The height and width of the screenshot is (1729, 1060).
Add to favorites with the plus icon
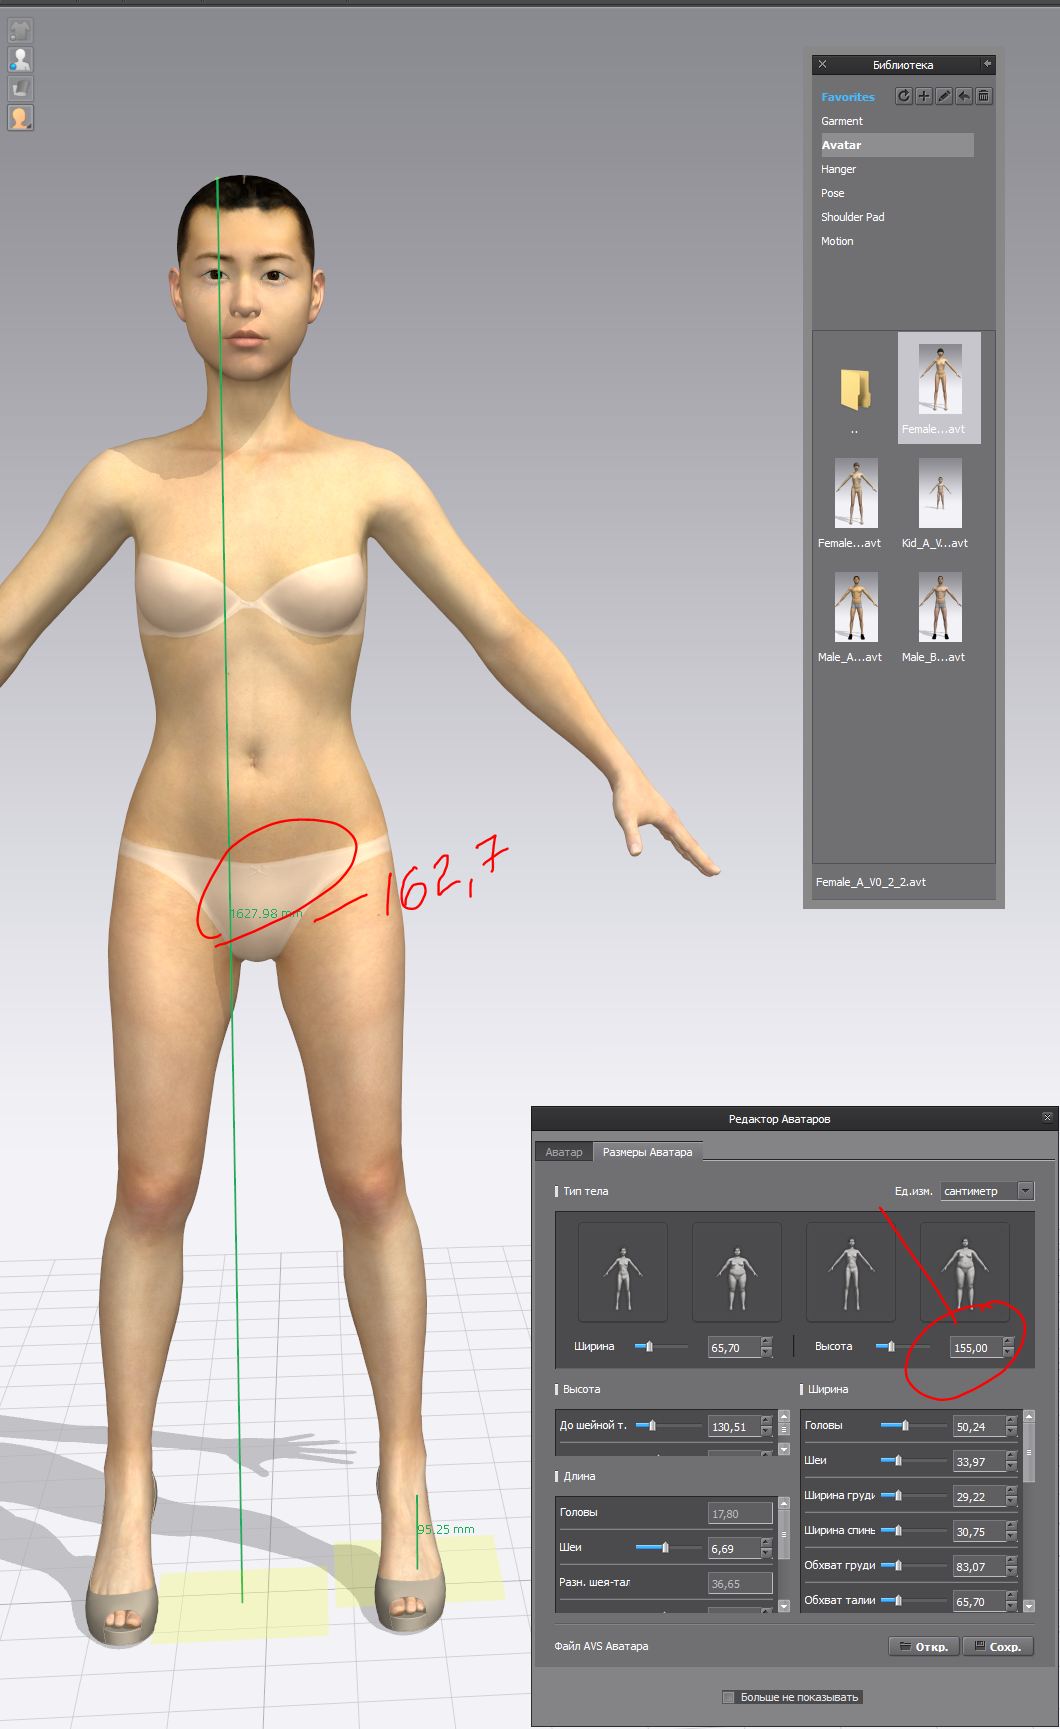(924, 96)
